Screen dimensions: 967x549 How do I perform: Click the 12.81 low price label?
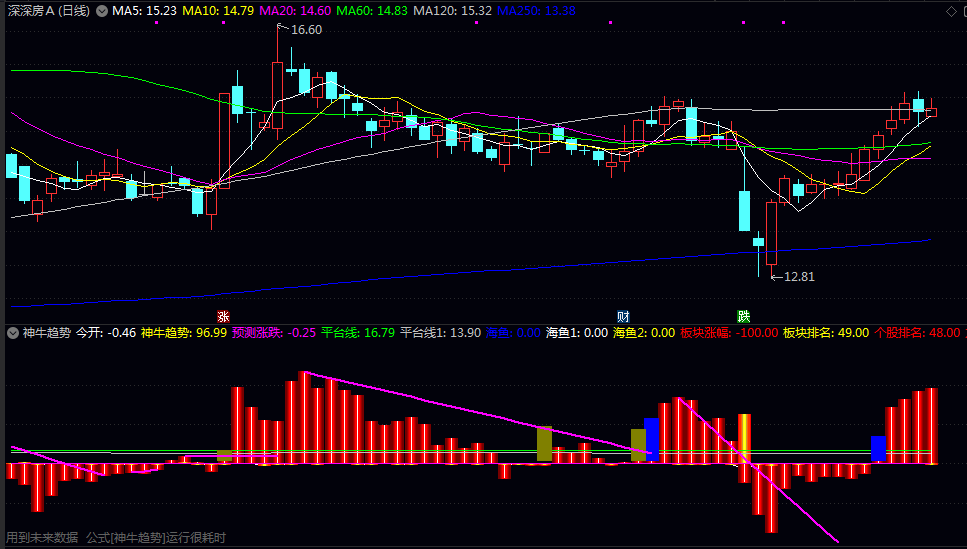click(799, 277)
